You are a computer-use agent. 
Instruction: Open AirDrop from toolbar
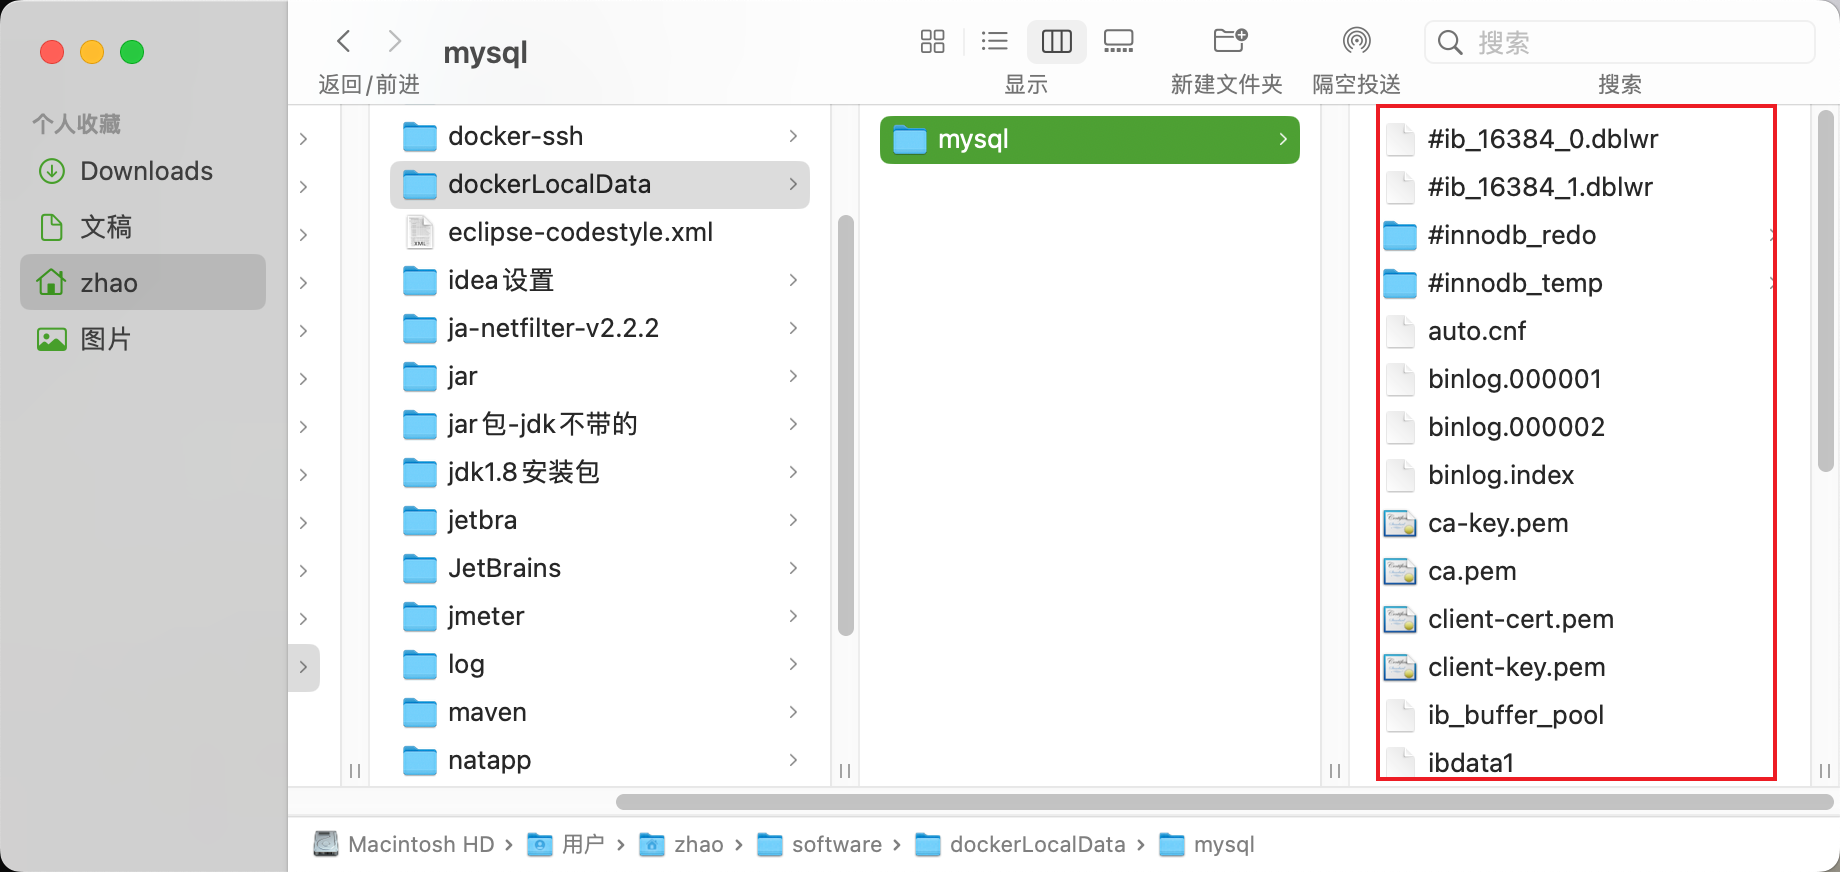tap(1356, 41)
